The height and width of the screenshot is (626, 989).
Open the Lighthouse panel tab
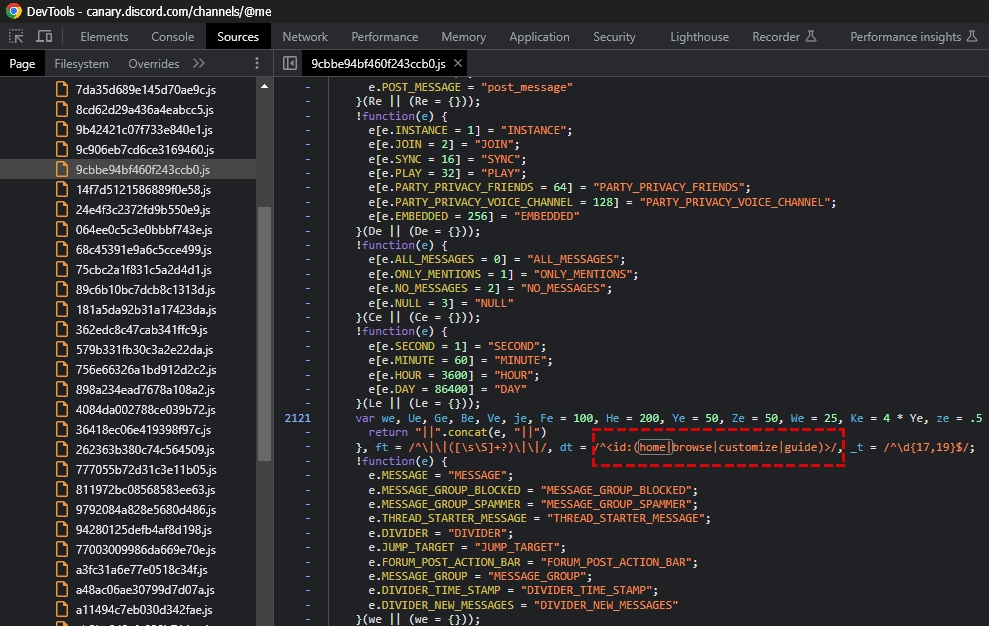699,37
